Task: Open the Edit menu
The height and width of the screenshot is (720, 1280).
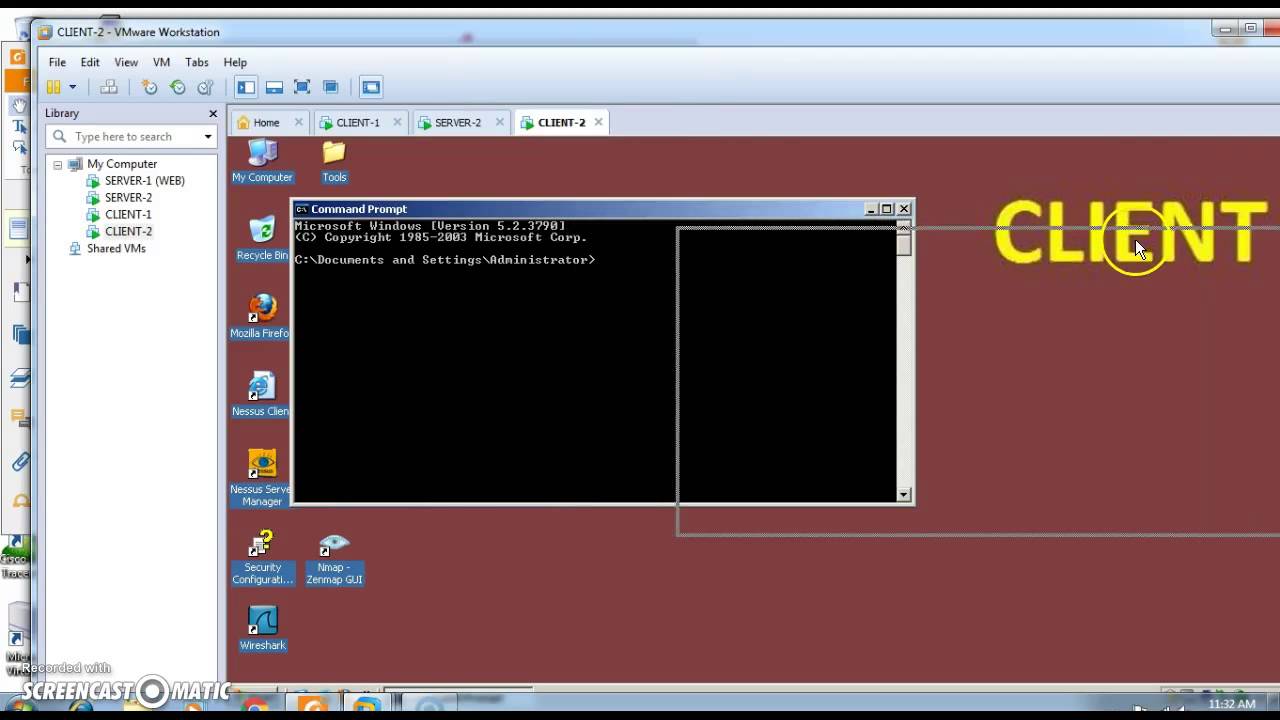Action: [90, 62]
